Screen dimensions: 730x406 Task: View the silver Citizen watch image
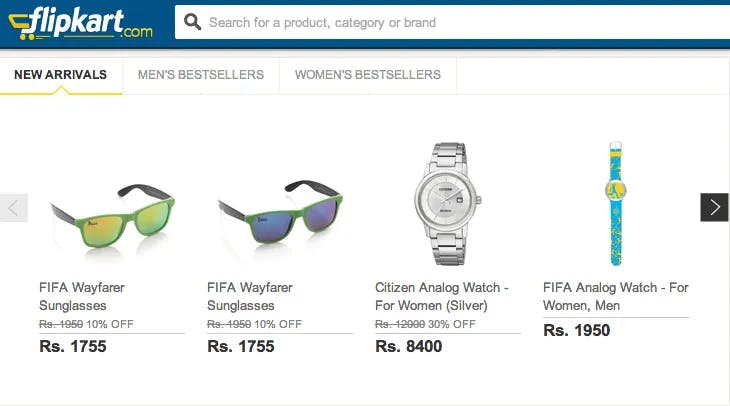pyautogui.click(x=447, y=204)
